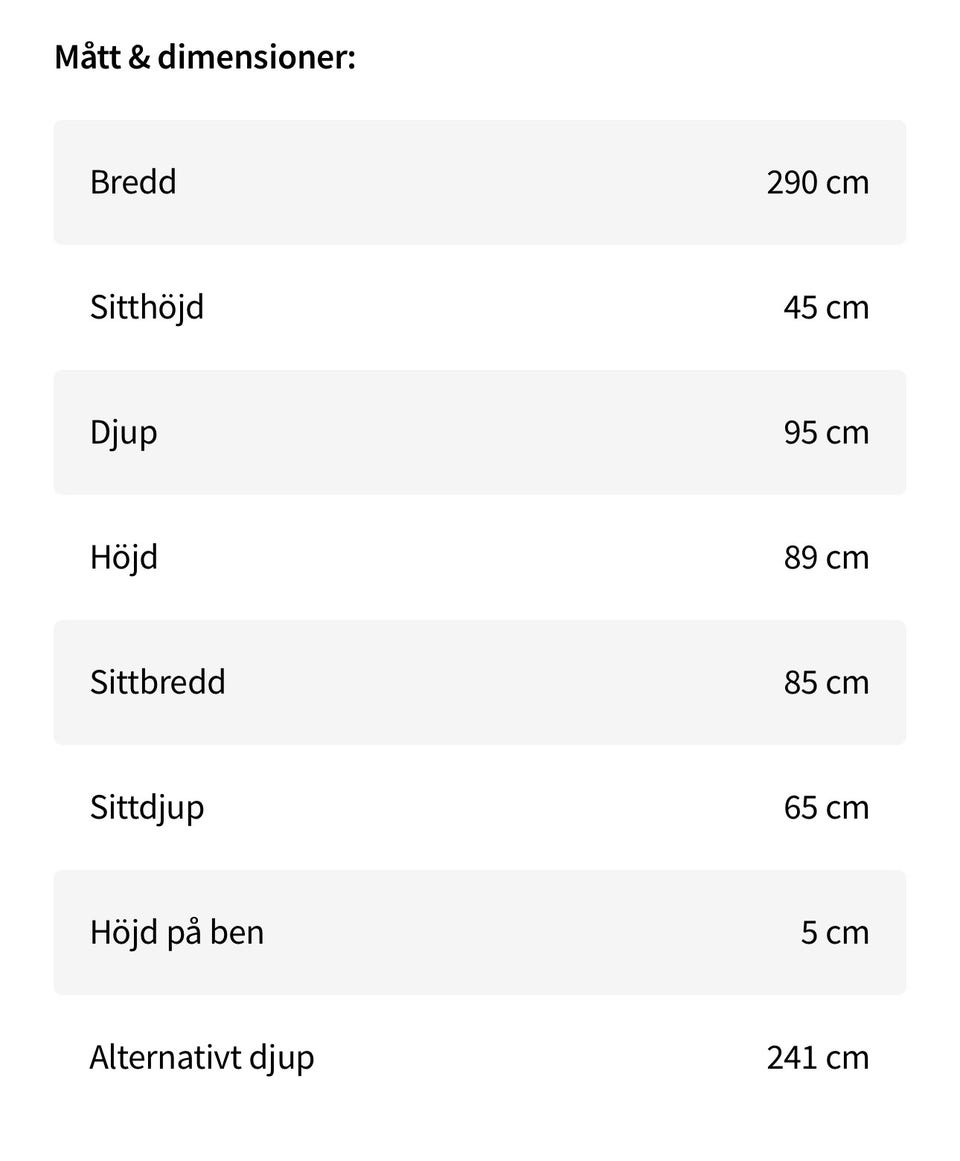The width and height of the screenshot is (960, 1161).
Task: Select the standalone 'Höjd' label
Action: pos(124,557)
